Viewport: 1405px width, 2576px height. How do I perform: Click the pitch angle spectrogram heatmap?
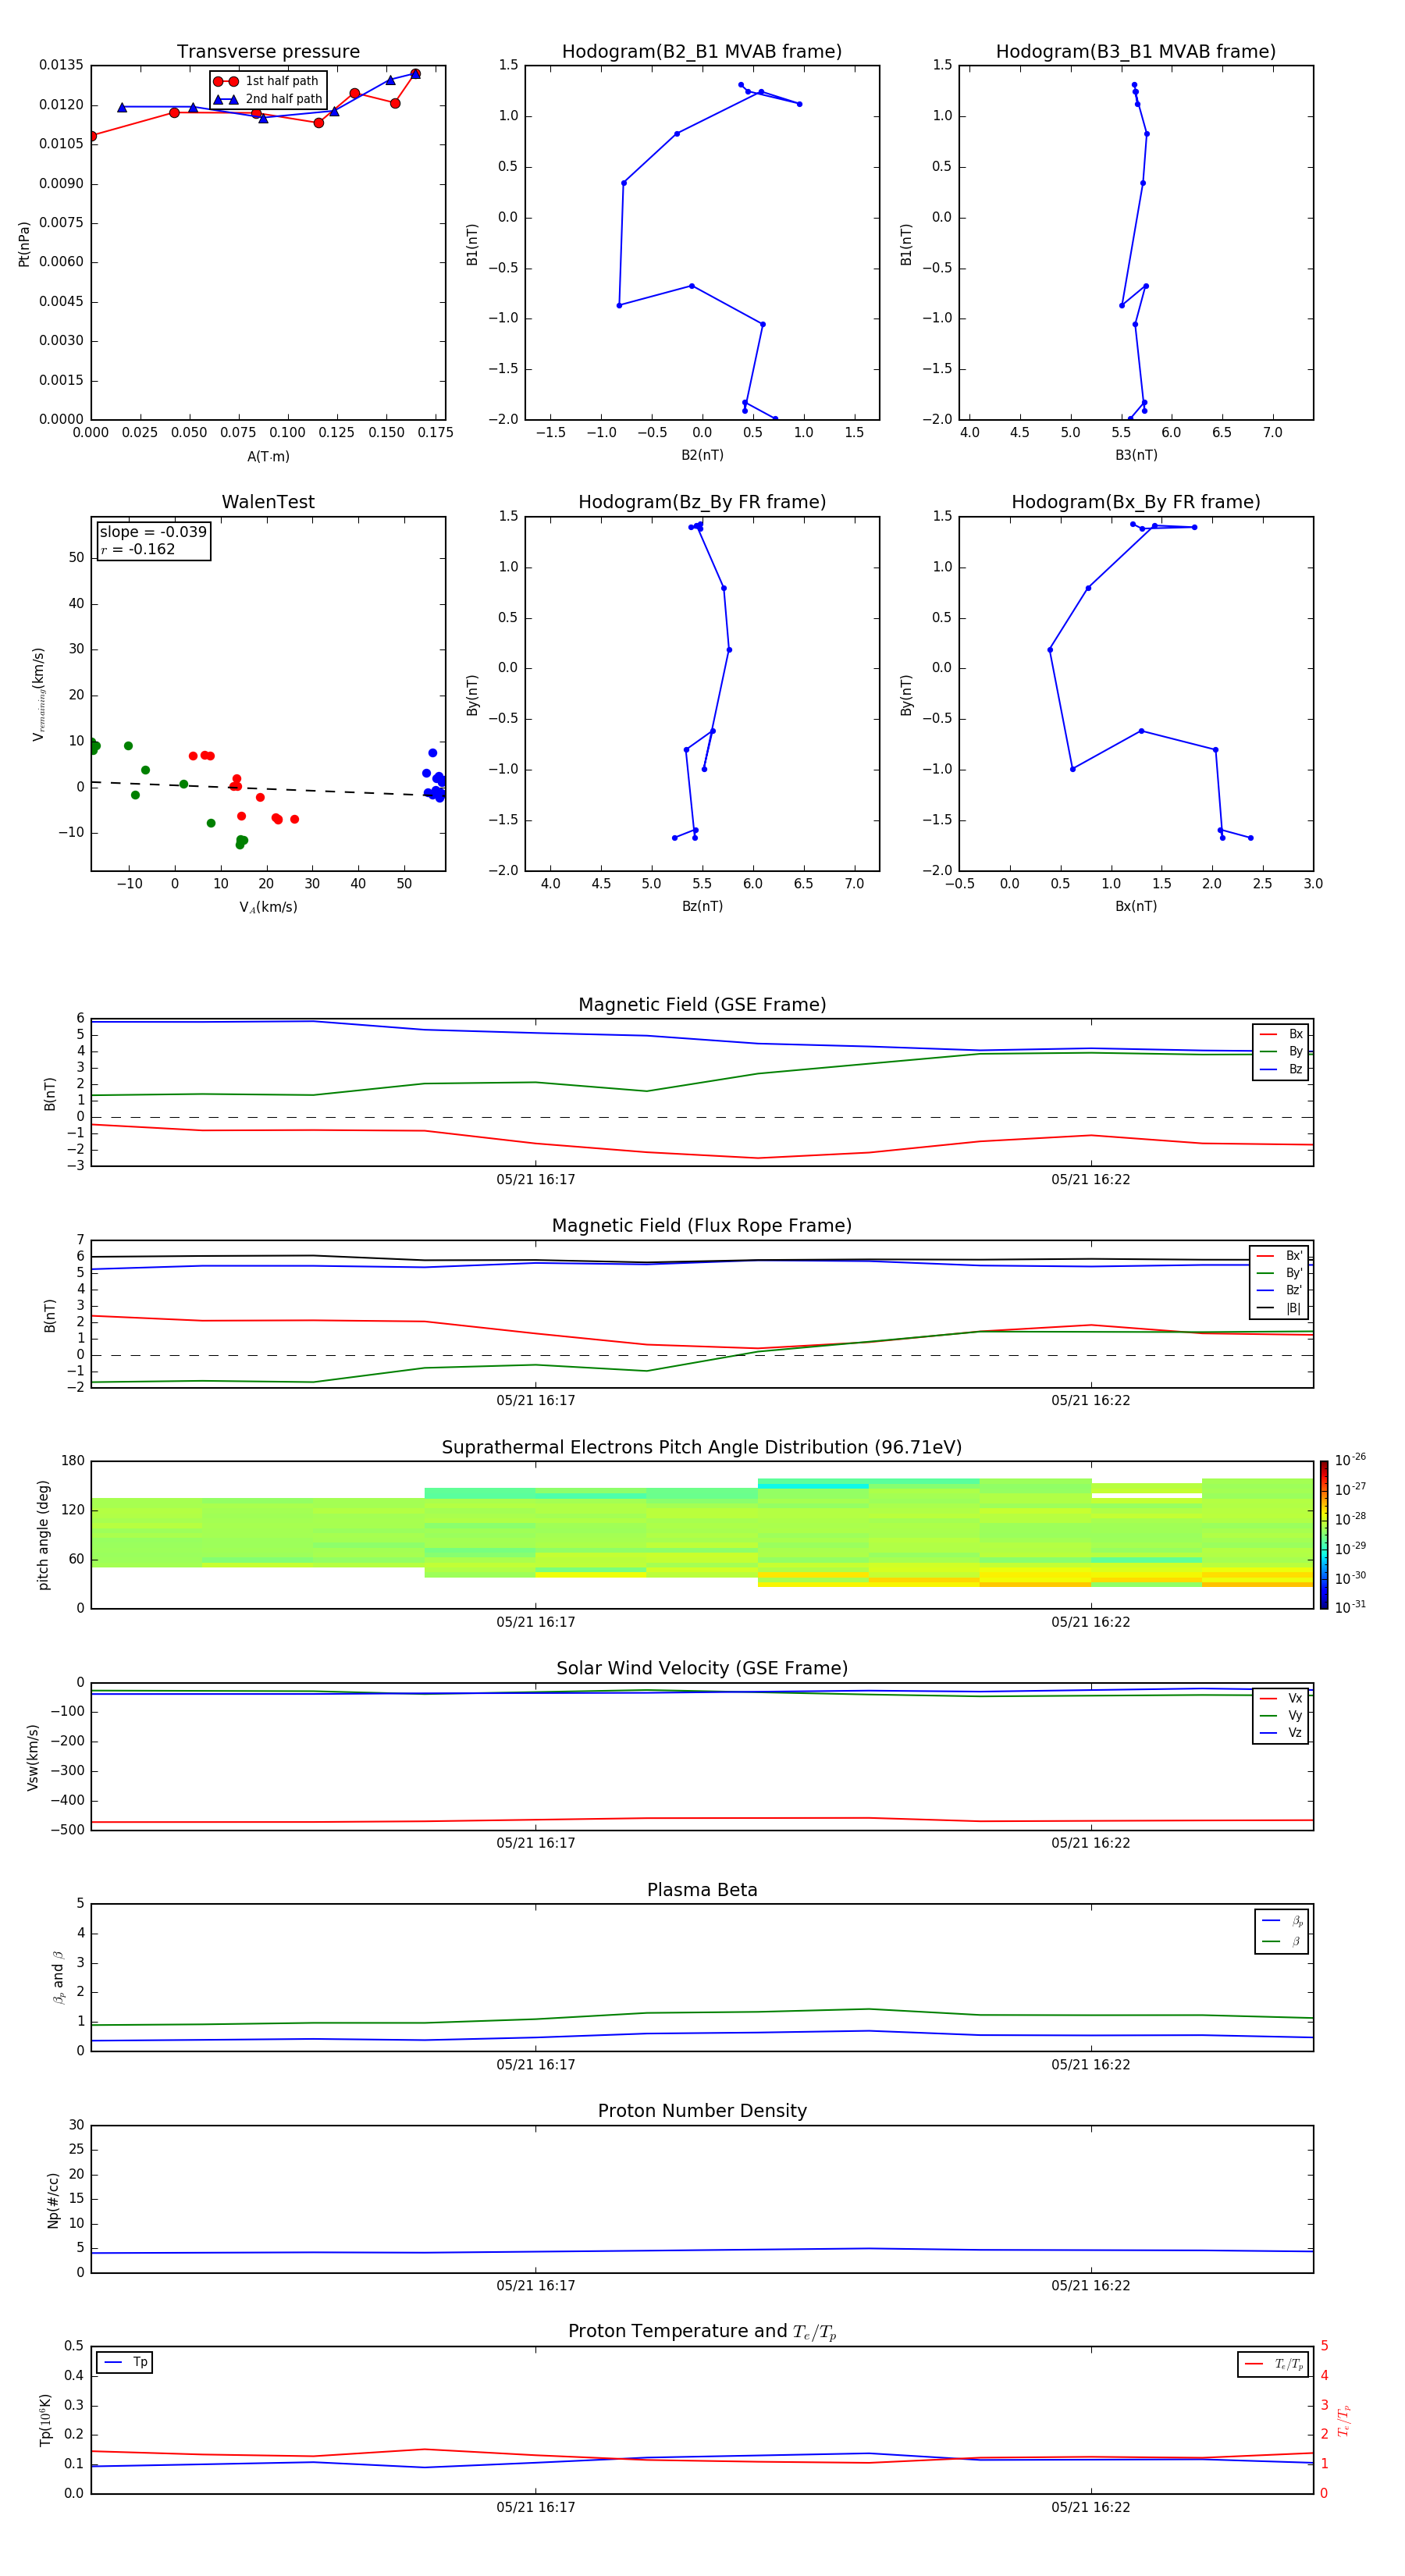tap(702, 1535)
